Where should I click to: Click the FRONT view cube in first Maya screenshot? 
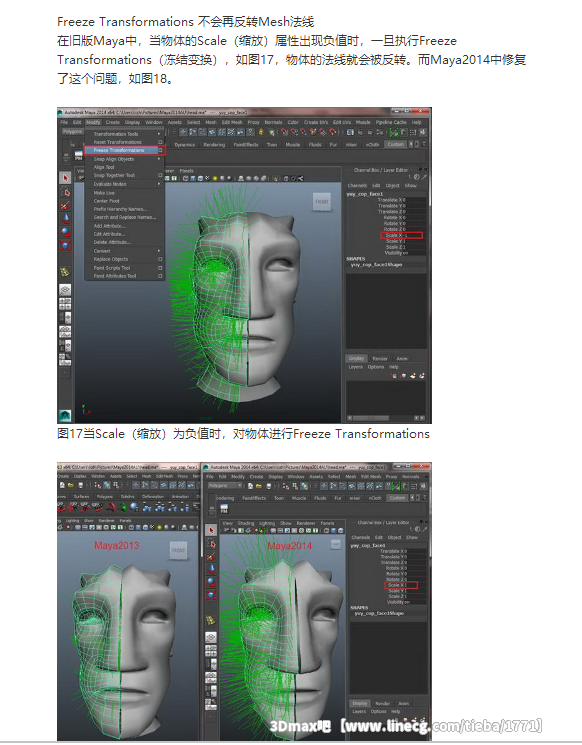point(322,201)
